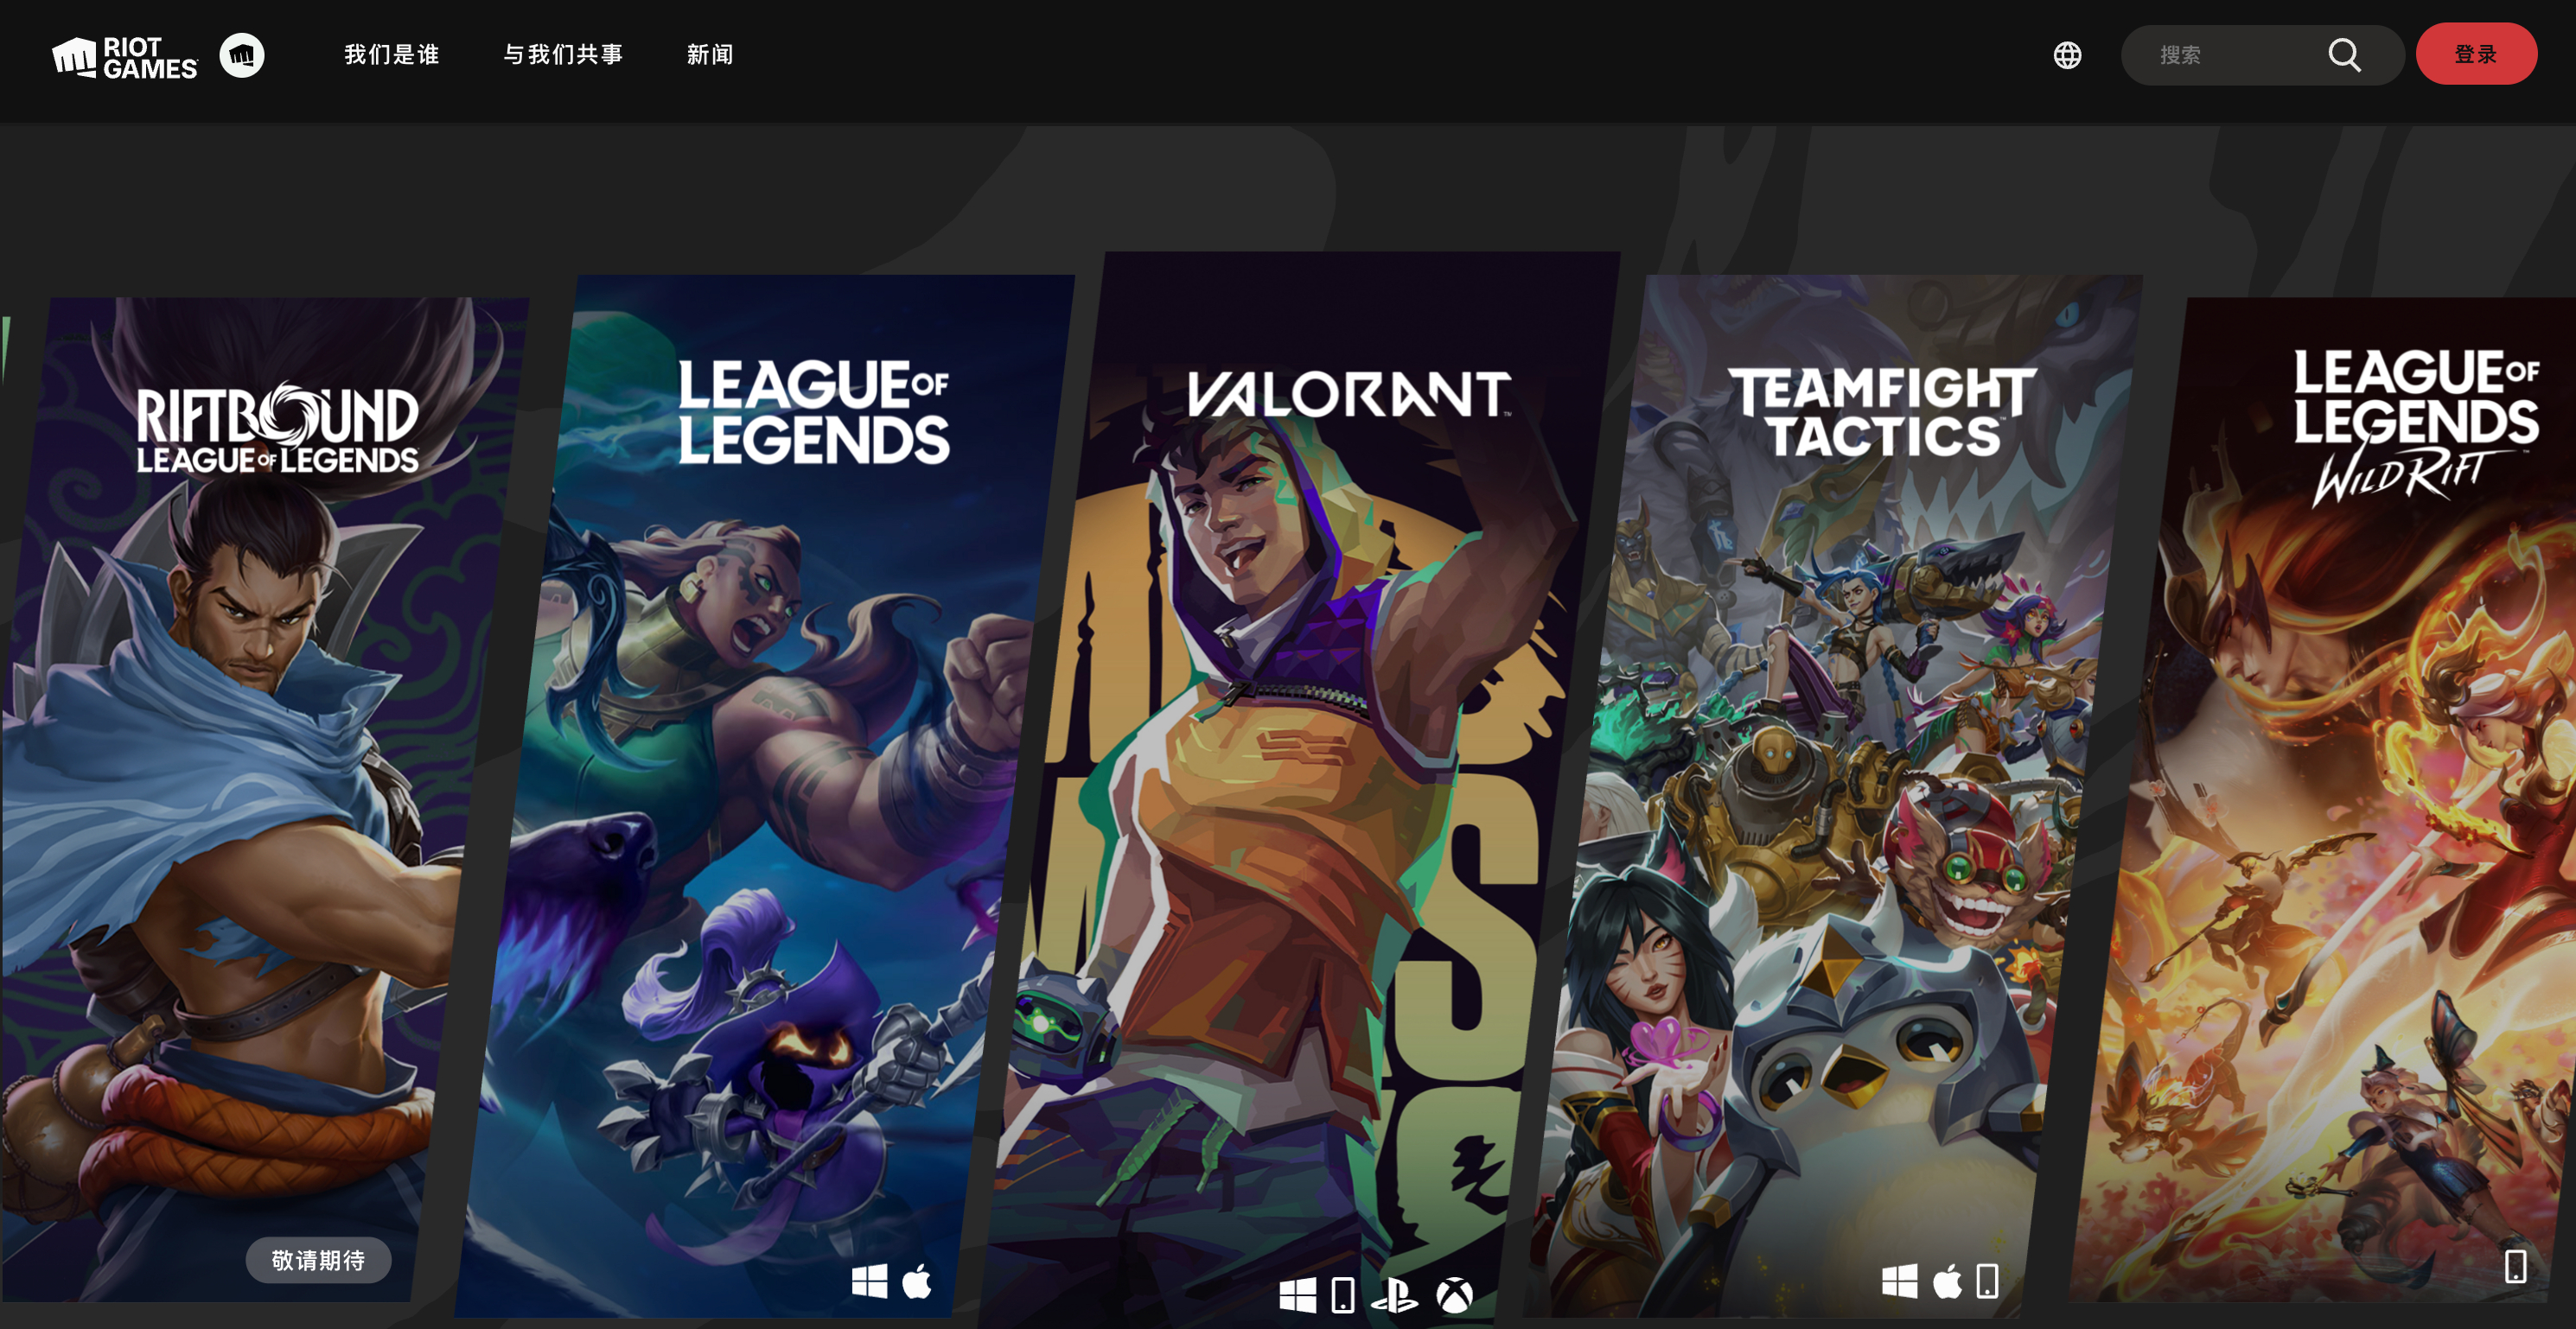Click the red 登录 login button
Screen dimensions: 2576x1329
point(2475,55)
